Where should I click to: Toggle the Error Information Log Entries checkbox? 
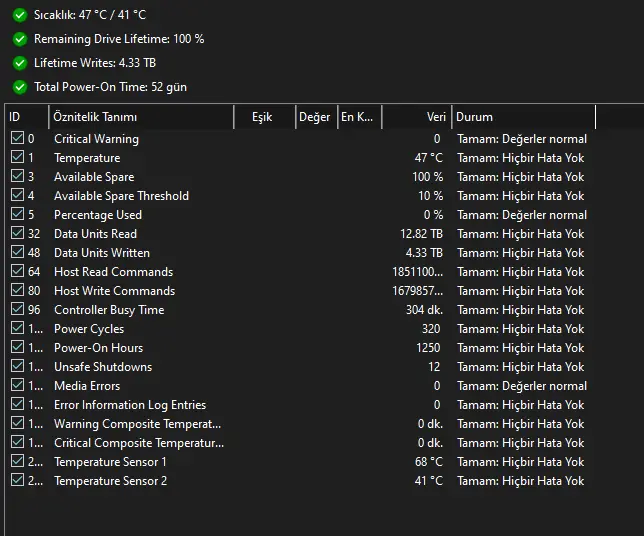(x=17, y=403)
